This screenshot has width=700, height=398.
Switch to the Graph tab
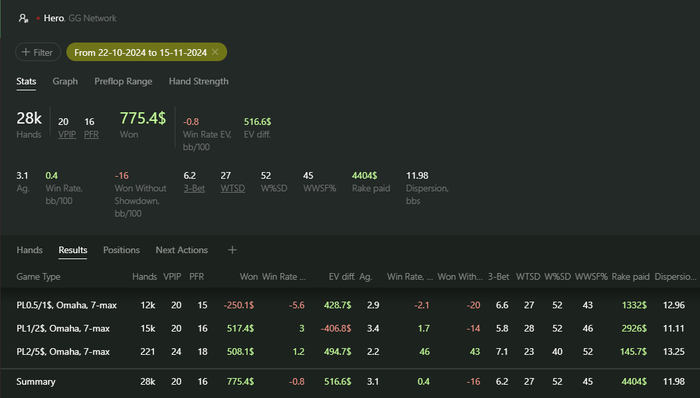pos(65,81)
